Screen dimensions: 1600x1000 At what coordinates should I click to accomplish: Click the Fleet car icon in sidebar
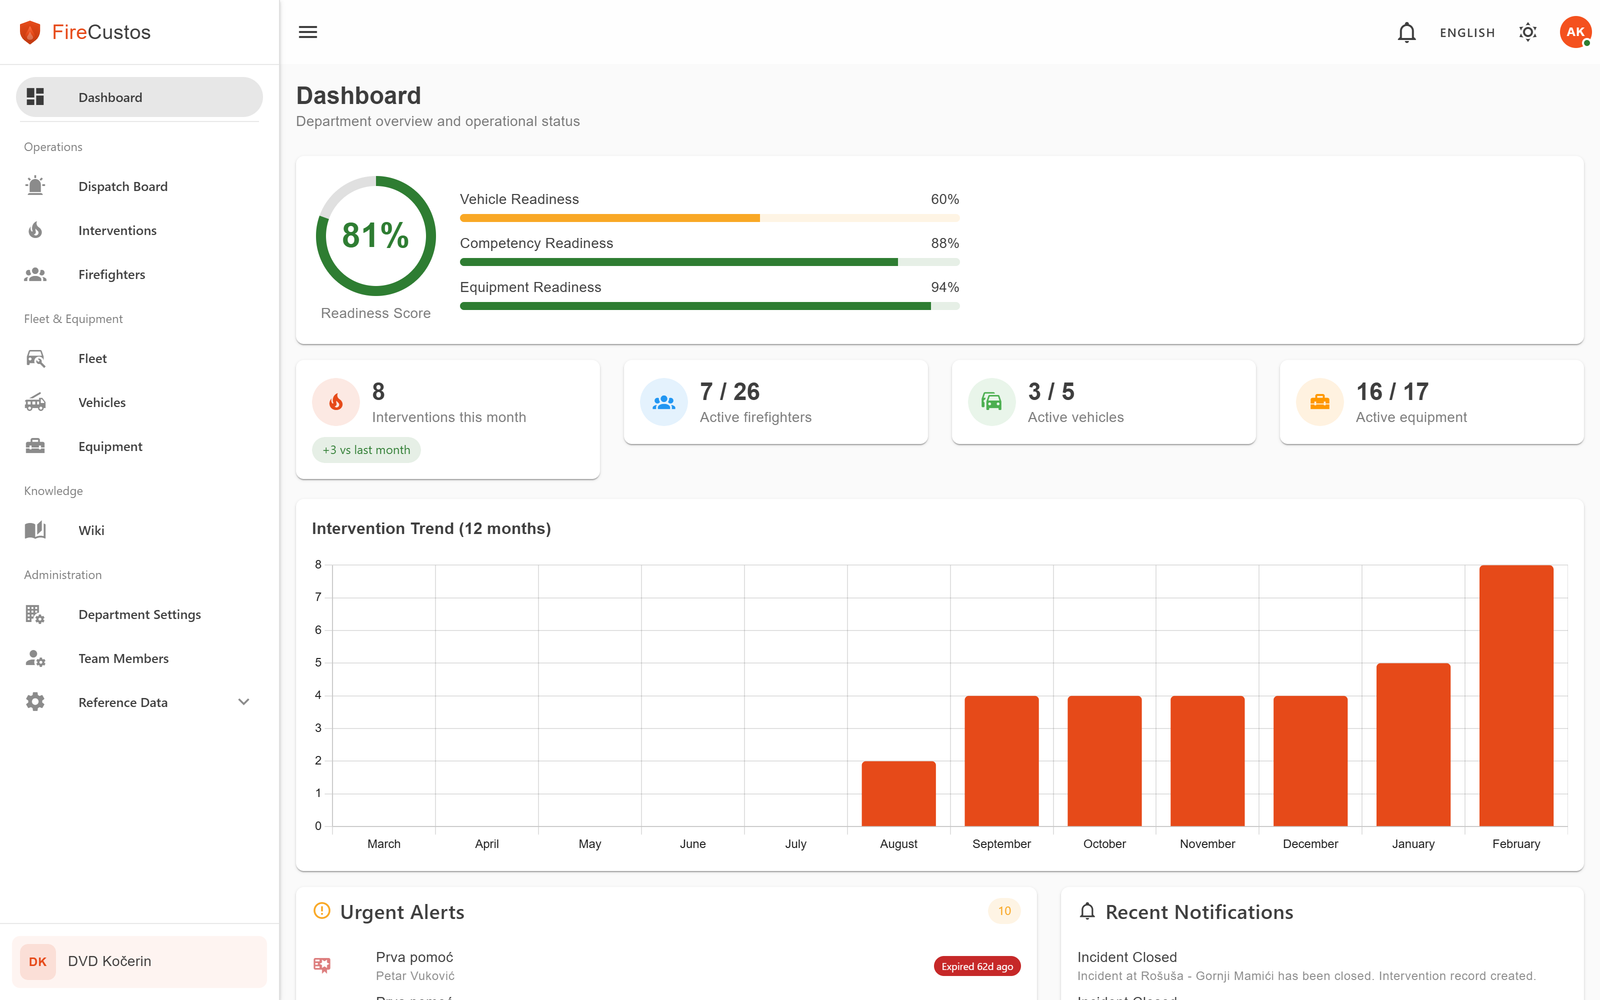36,359
